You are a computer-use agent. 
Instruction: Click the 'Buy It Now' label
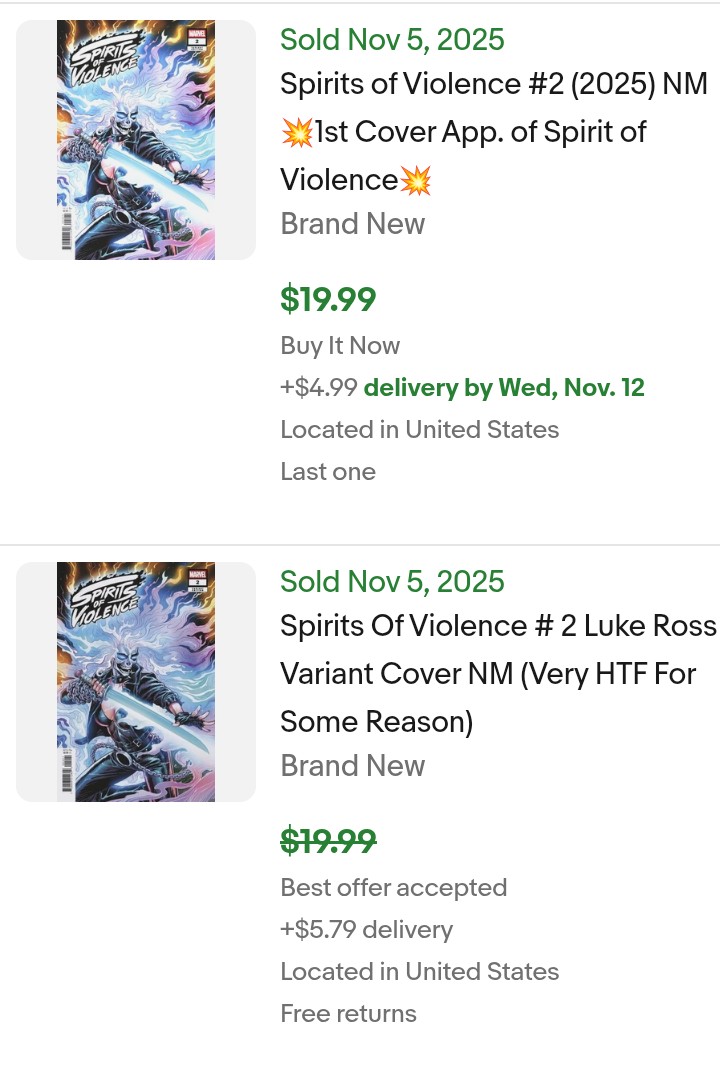point(340,346)
